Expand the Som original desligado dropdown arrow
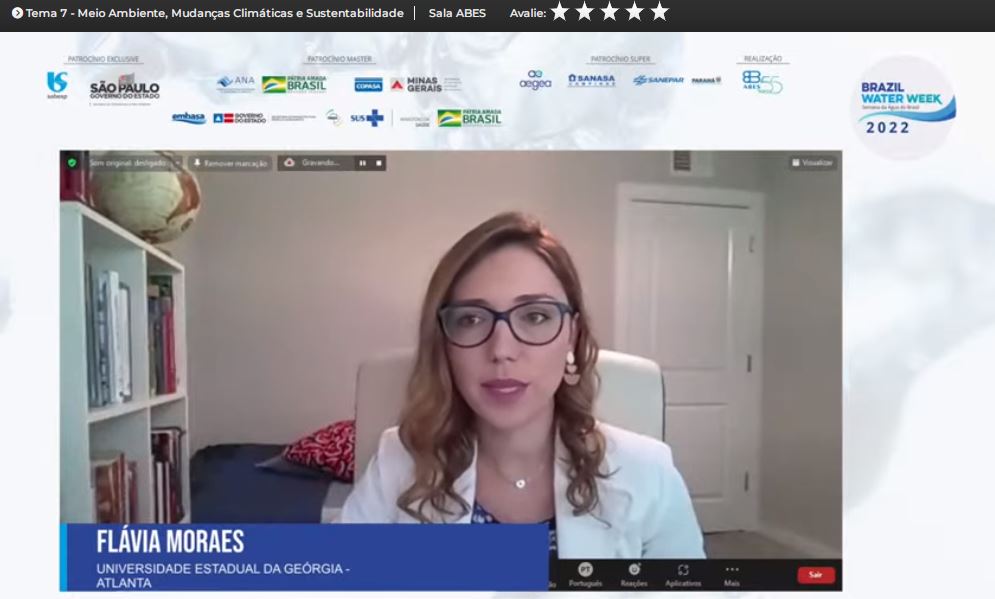 pos(177,163)
